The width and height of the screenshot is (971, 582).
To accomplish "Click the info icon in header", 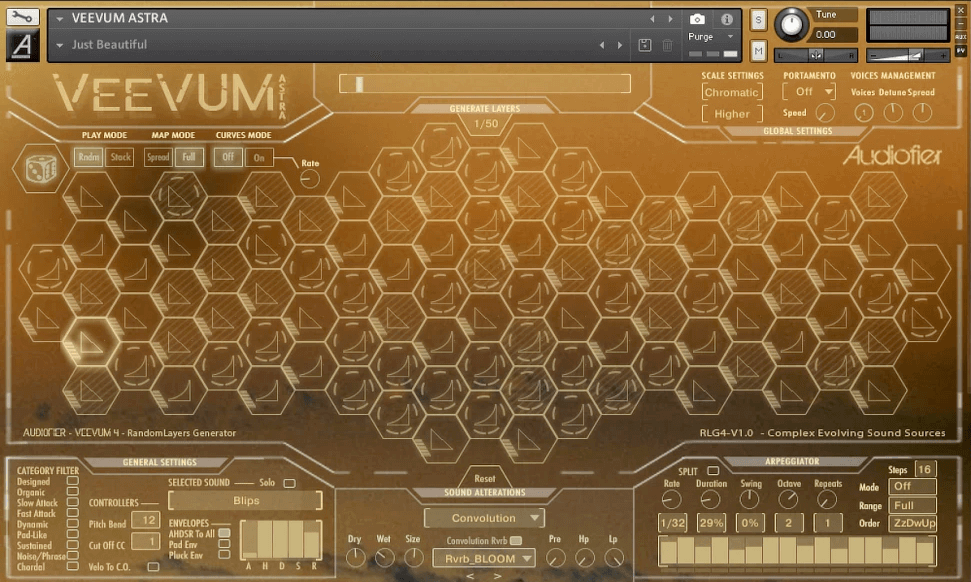I will coord(727,19).
